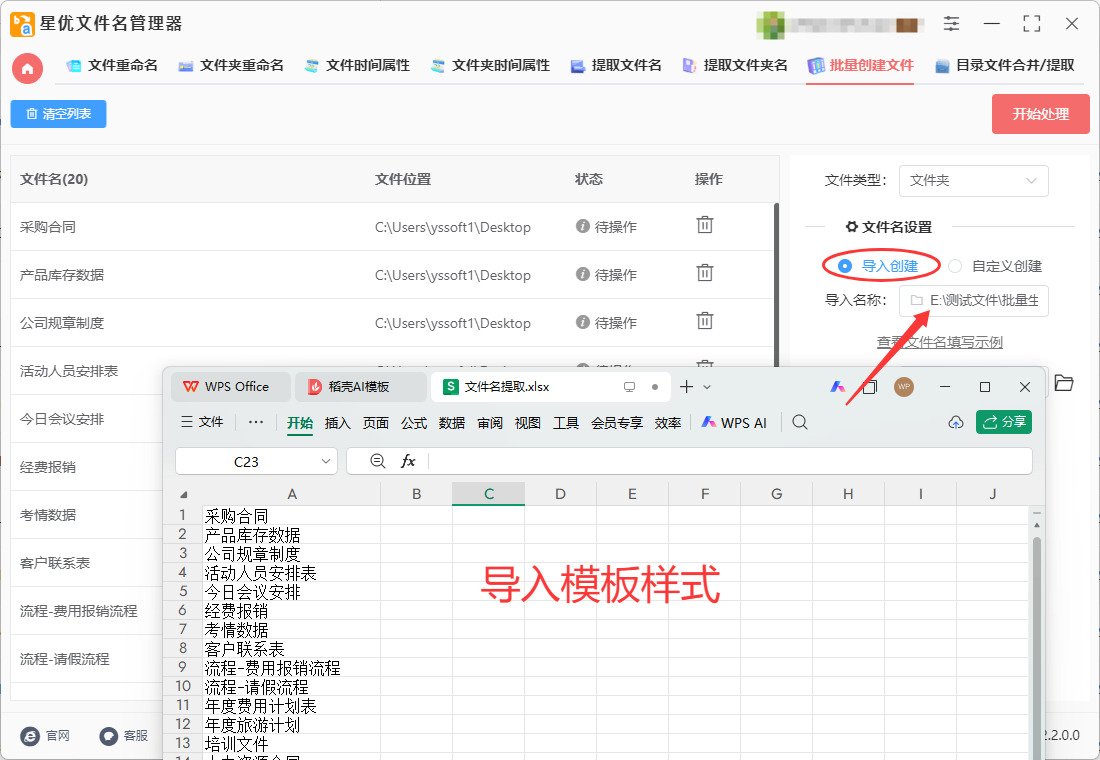Switch to the 文件重命名 tab
Screen dimensions: 1100x760
[112, 65]
